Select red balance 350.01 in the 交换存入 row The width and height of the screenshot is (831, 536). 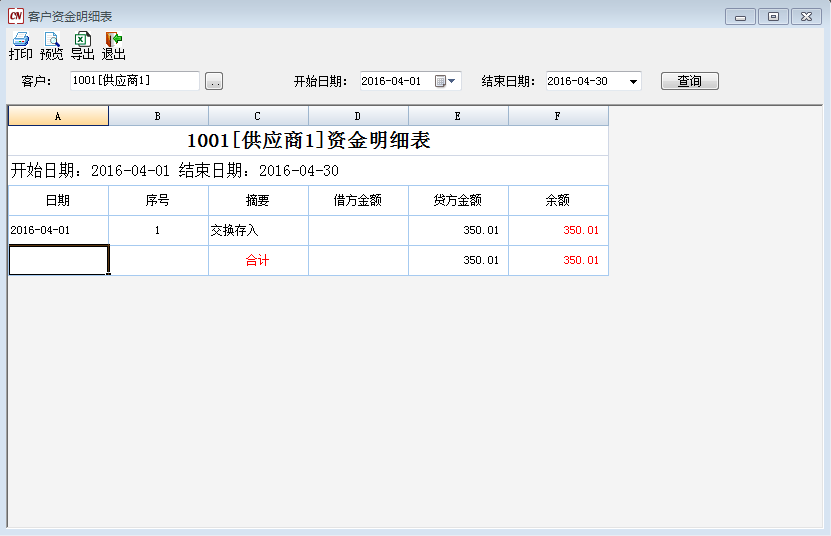pos(558,230)
